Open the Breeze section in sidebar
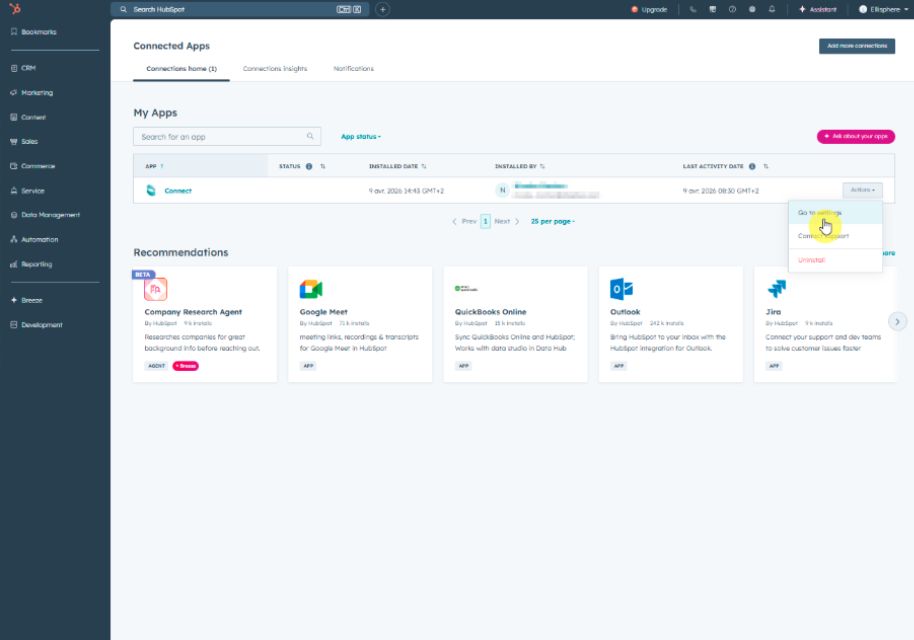This screenshot has width=914, height=640. 30,300
